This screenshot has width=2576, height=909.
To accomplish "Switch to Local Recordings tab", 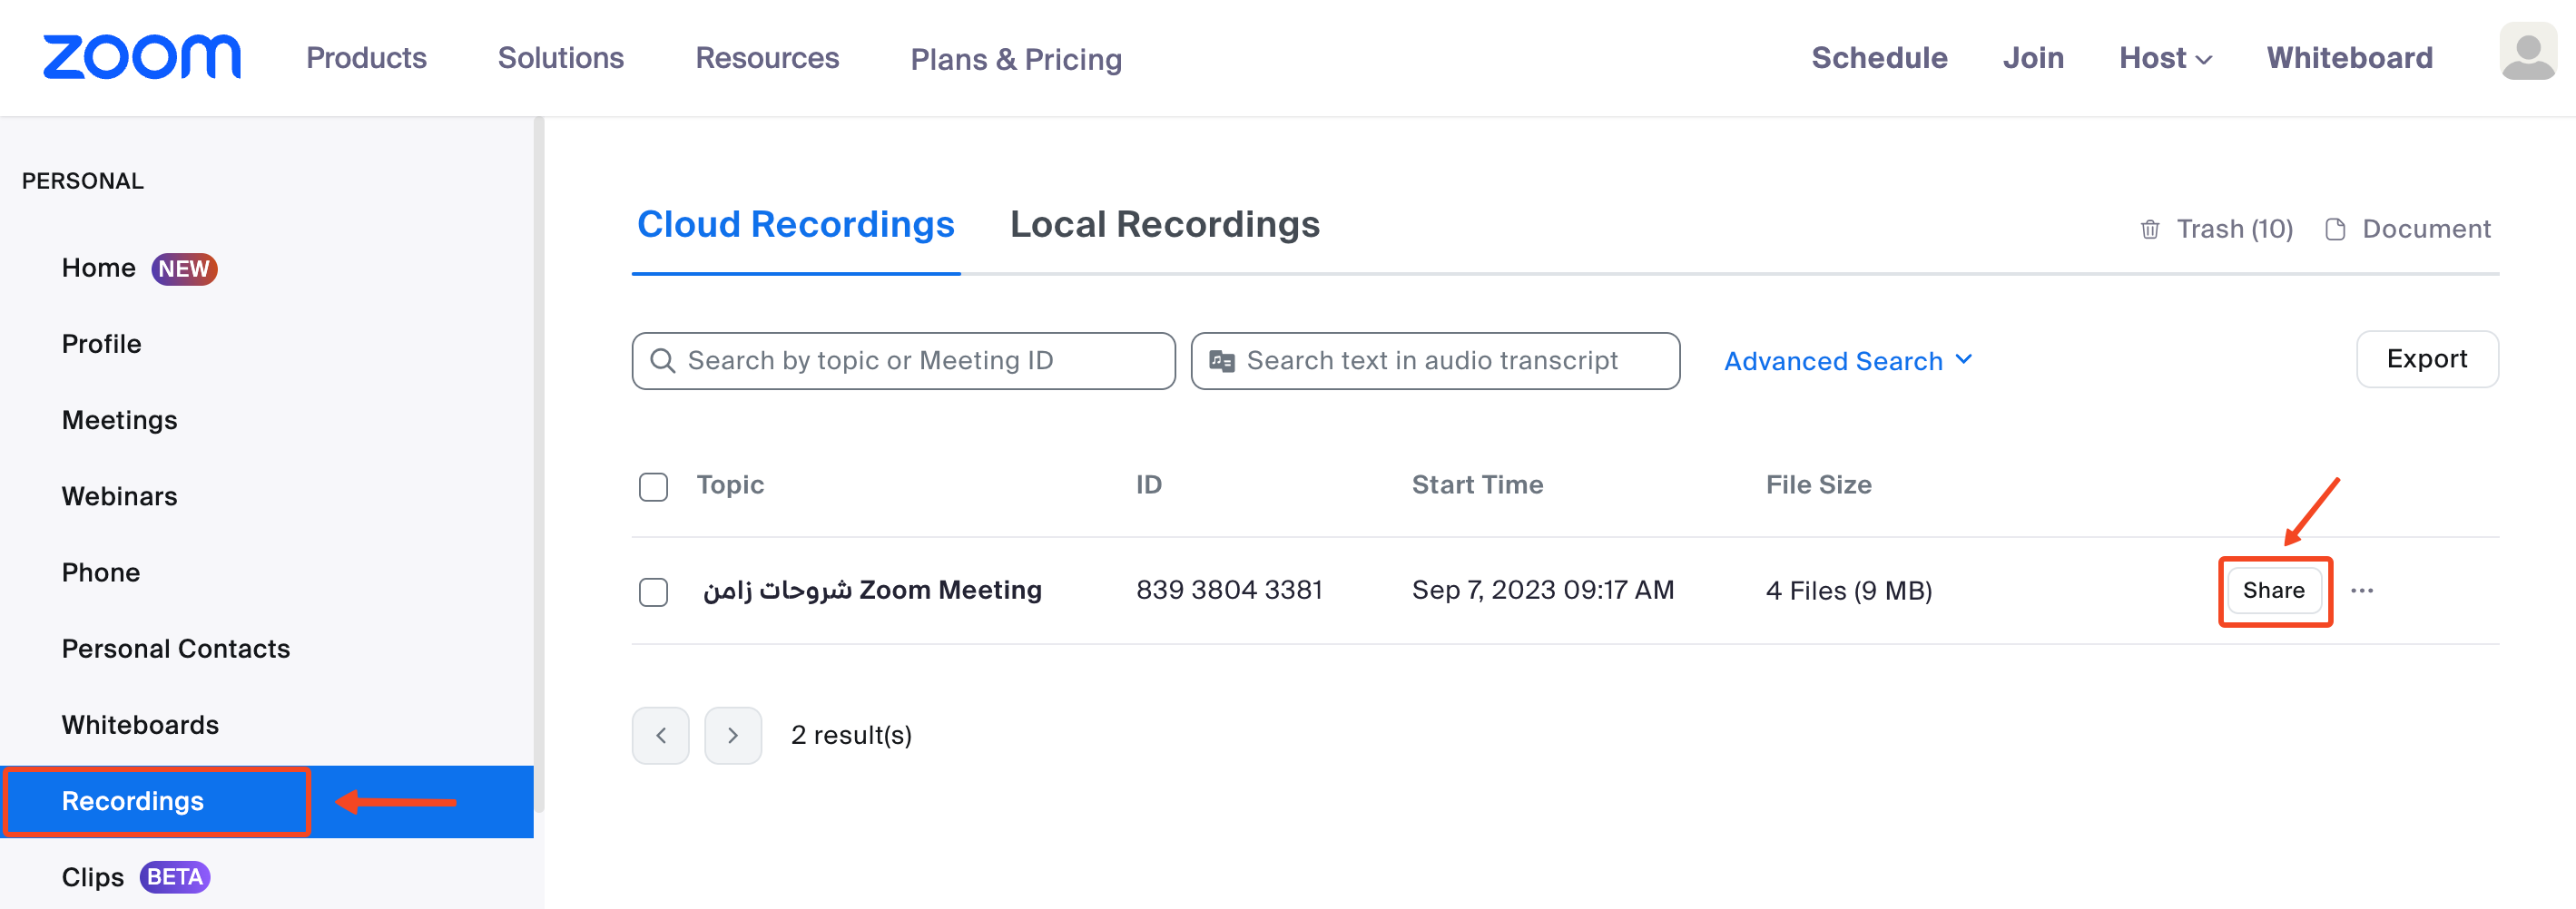I will 1165,224.
